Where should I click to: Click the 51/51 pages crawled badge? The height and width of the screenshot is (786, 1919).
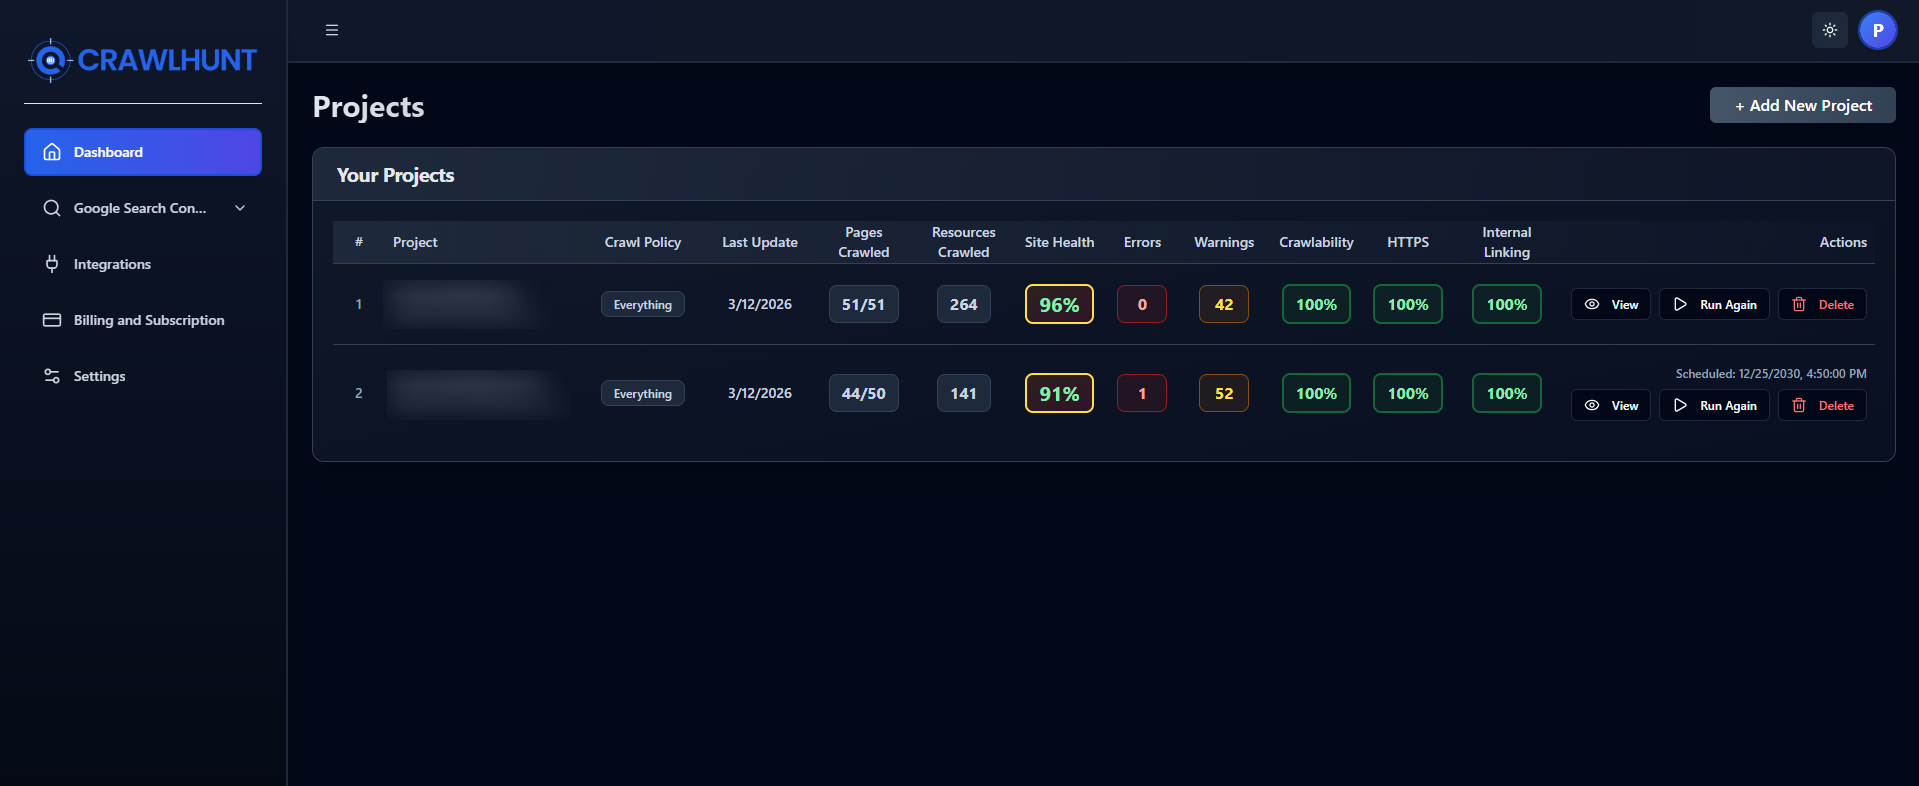[863, 304]
